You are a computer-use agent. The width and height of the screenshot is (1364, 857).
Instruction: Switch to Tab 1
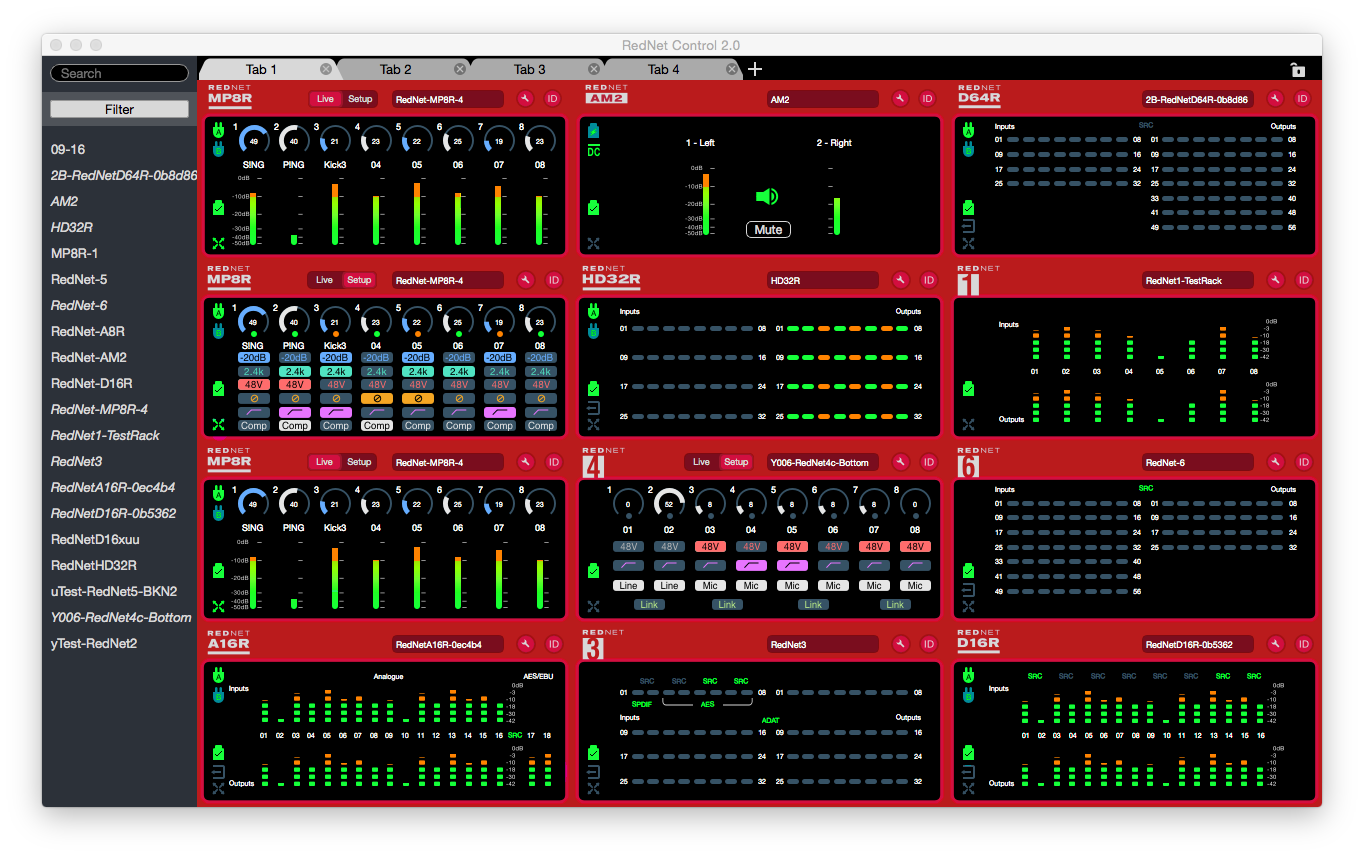[261, 69]
